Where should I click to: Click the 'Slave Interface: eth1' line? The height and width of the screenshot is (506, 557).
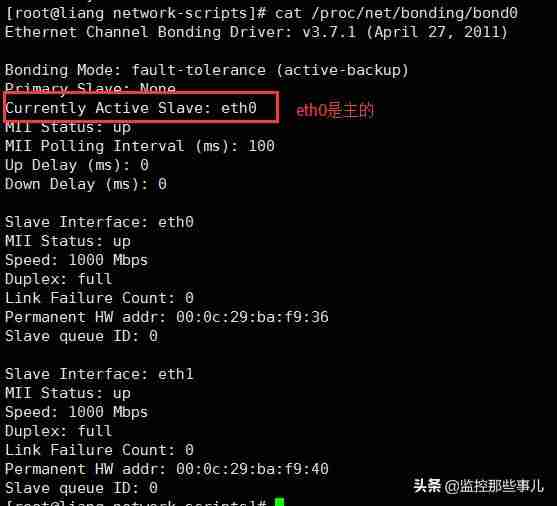click(99, 374)
